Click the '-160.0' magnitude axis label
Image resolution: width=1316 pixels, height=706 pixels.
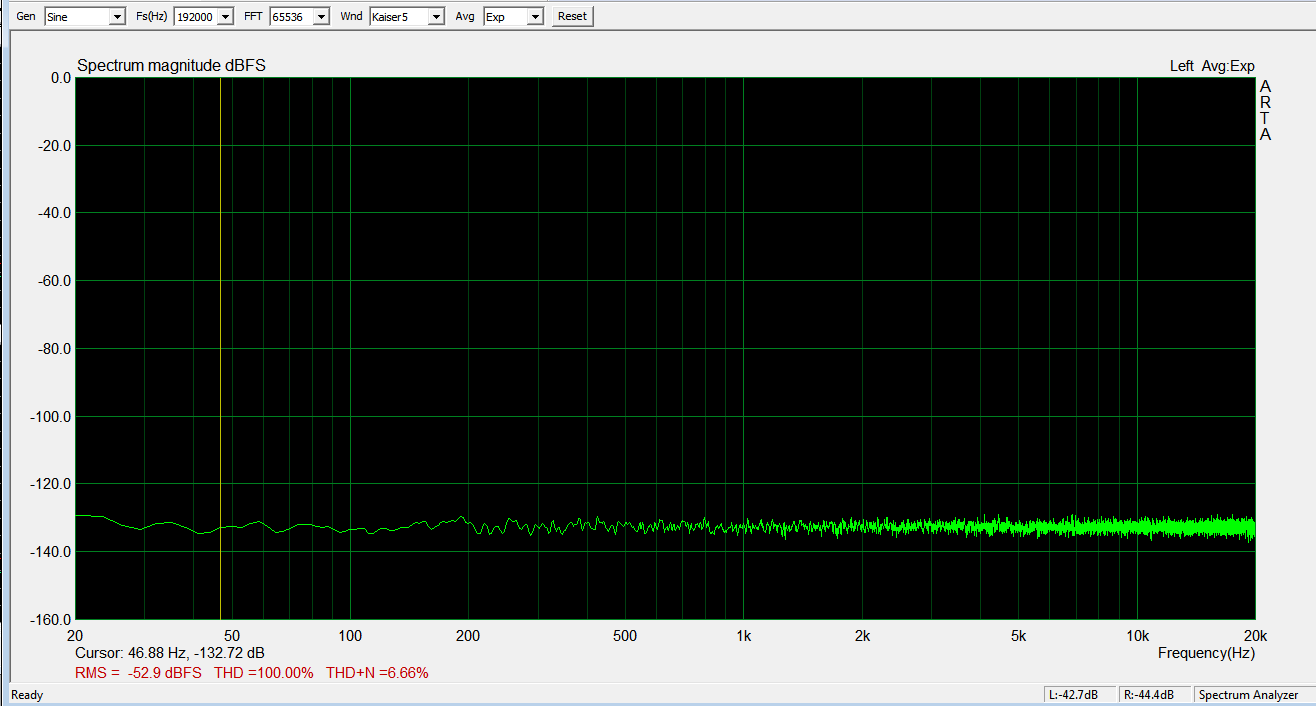tap(52, 620)
